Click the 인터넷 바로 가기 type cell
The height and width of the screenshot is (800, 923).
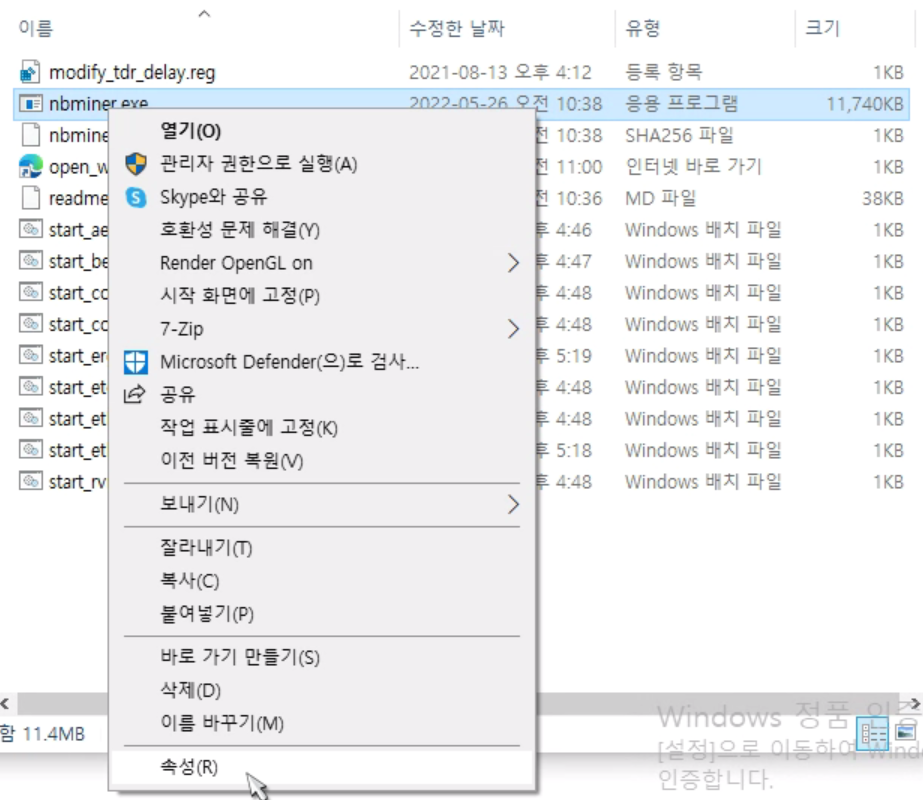693,167
